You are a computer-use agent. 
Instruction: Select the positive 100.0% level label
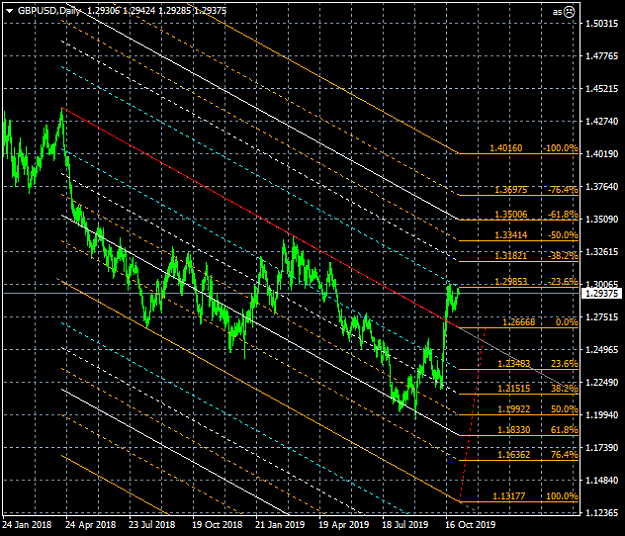562,496
